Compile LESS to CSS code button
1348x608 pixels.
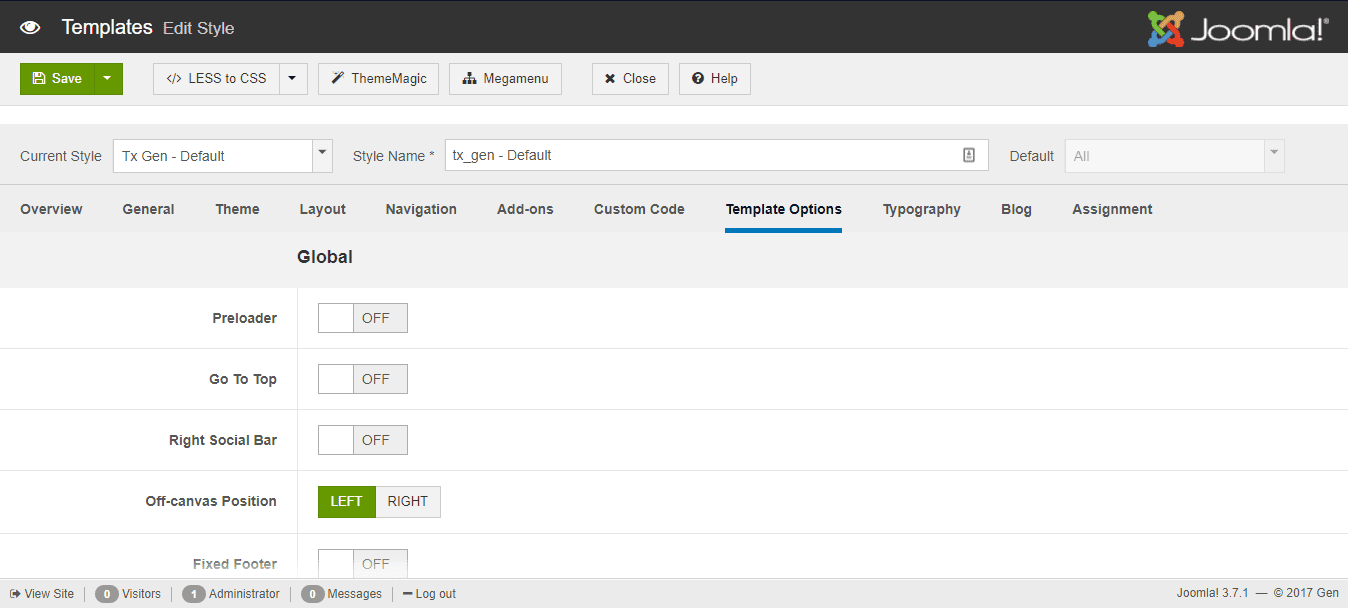click(216, 79)
